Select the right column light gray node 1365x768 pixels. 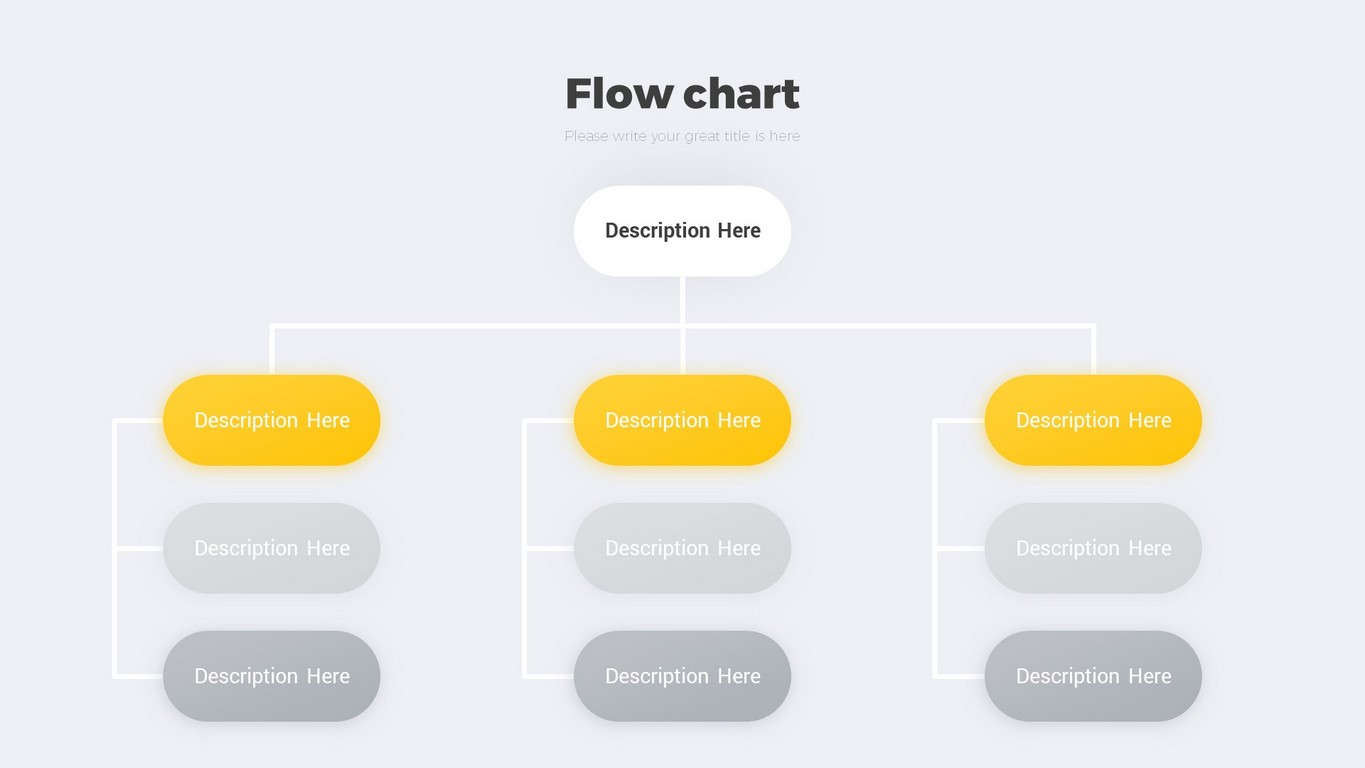(x=1093, y=548)
